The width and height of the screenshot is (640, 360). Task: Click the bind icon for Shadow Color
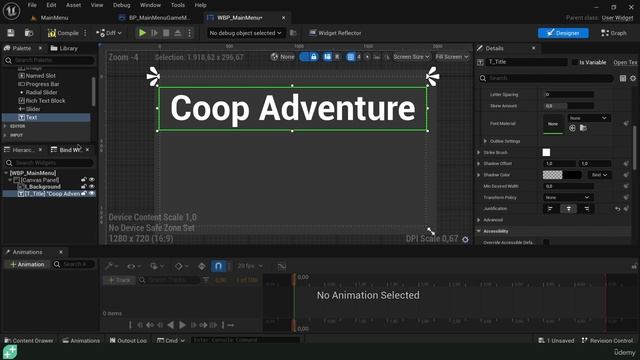(626, 175)
